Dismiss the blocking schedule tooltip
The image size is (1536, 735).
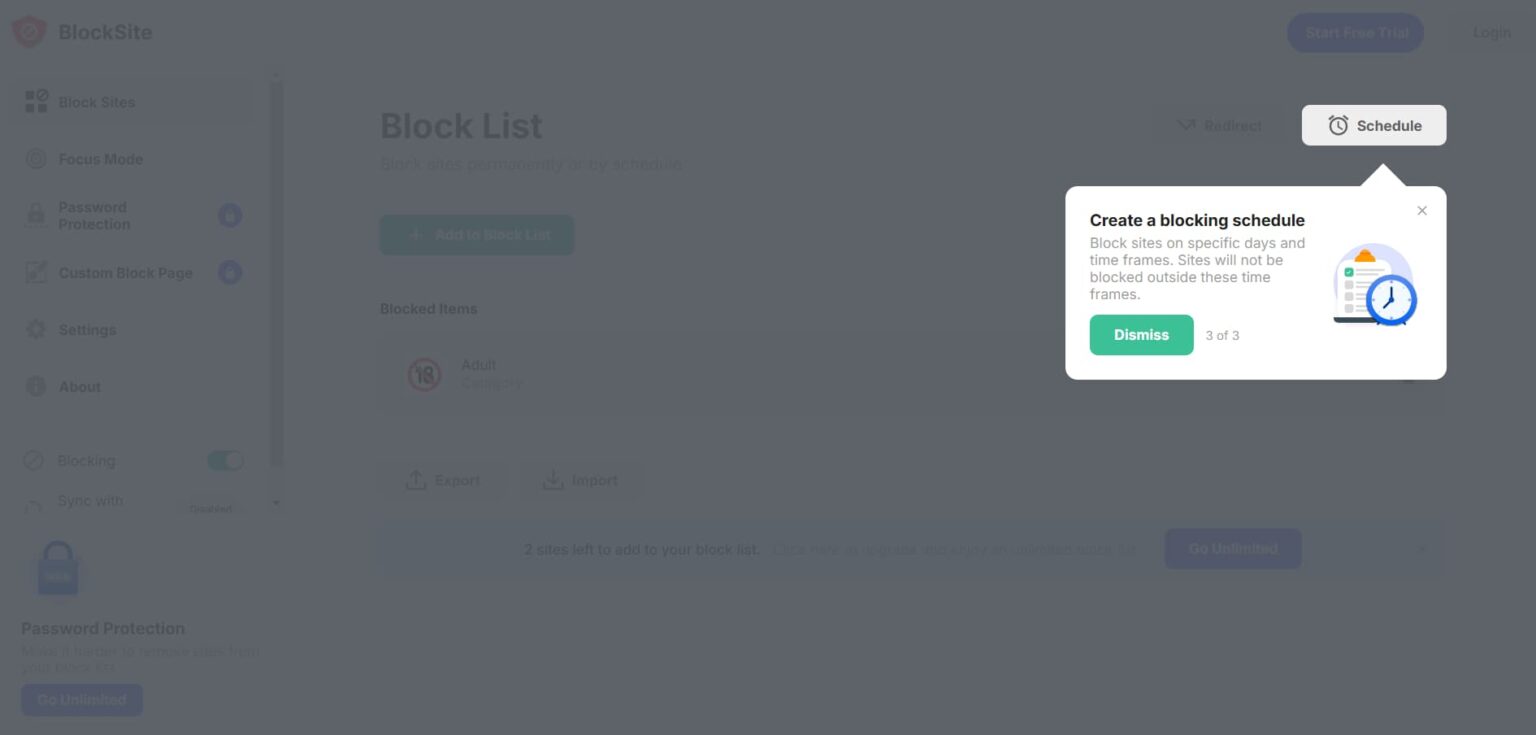1141,335
